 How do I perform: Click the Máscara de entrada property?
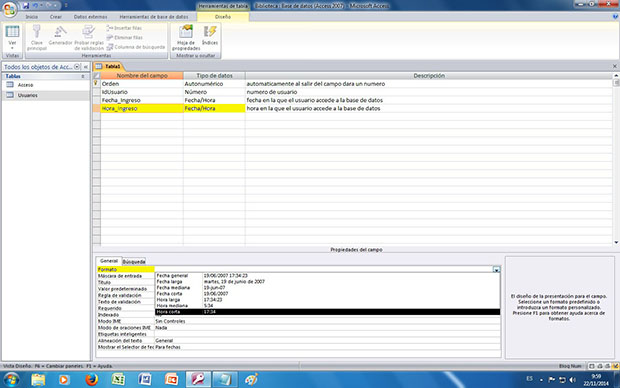click(120, 276)
